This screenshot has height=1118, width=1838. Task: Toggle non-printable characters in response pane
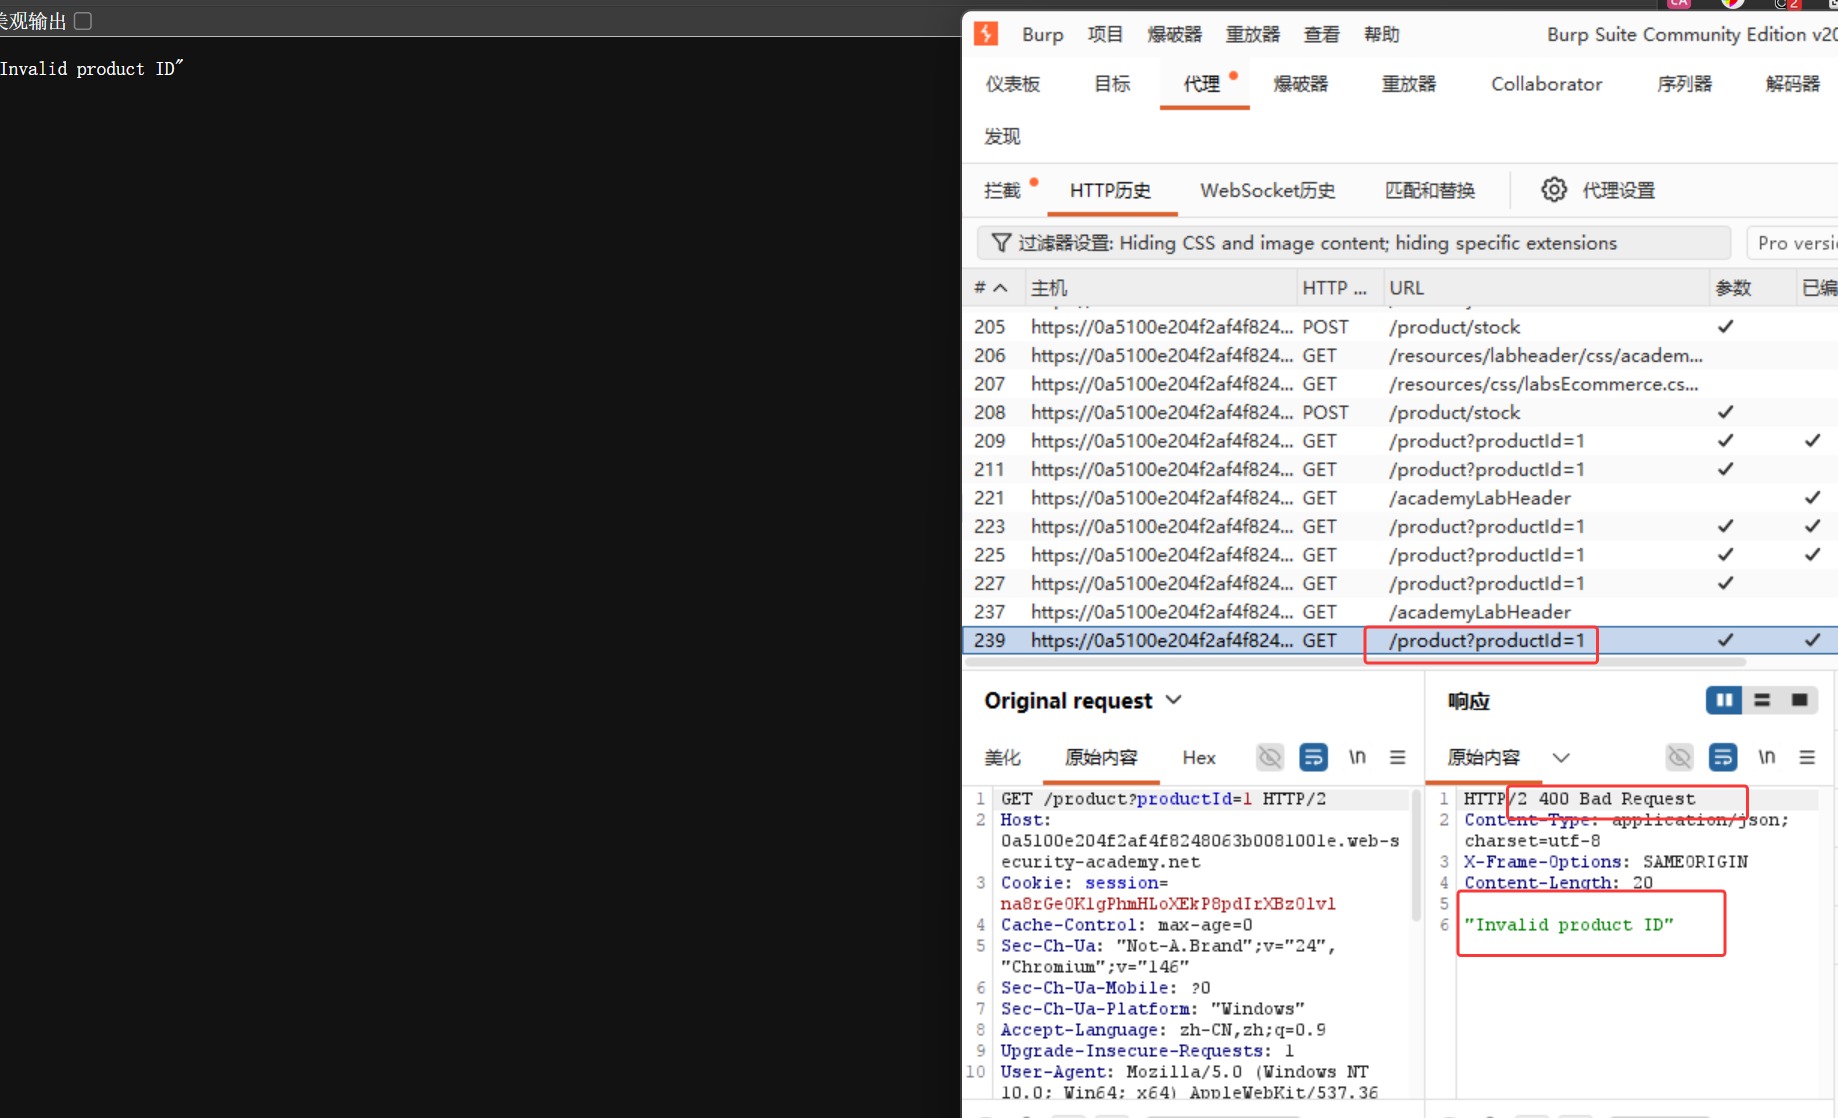1680,757
